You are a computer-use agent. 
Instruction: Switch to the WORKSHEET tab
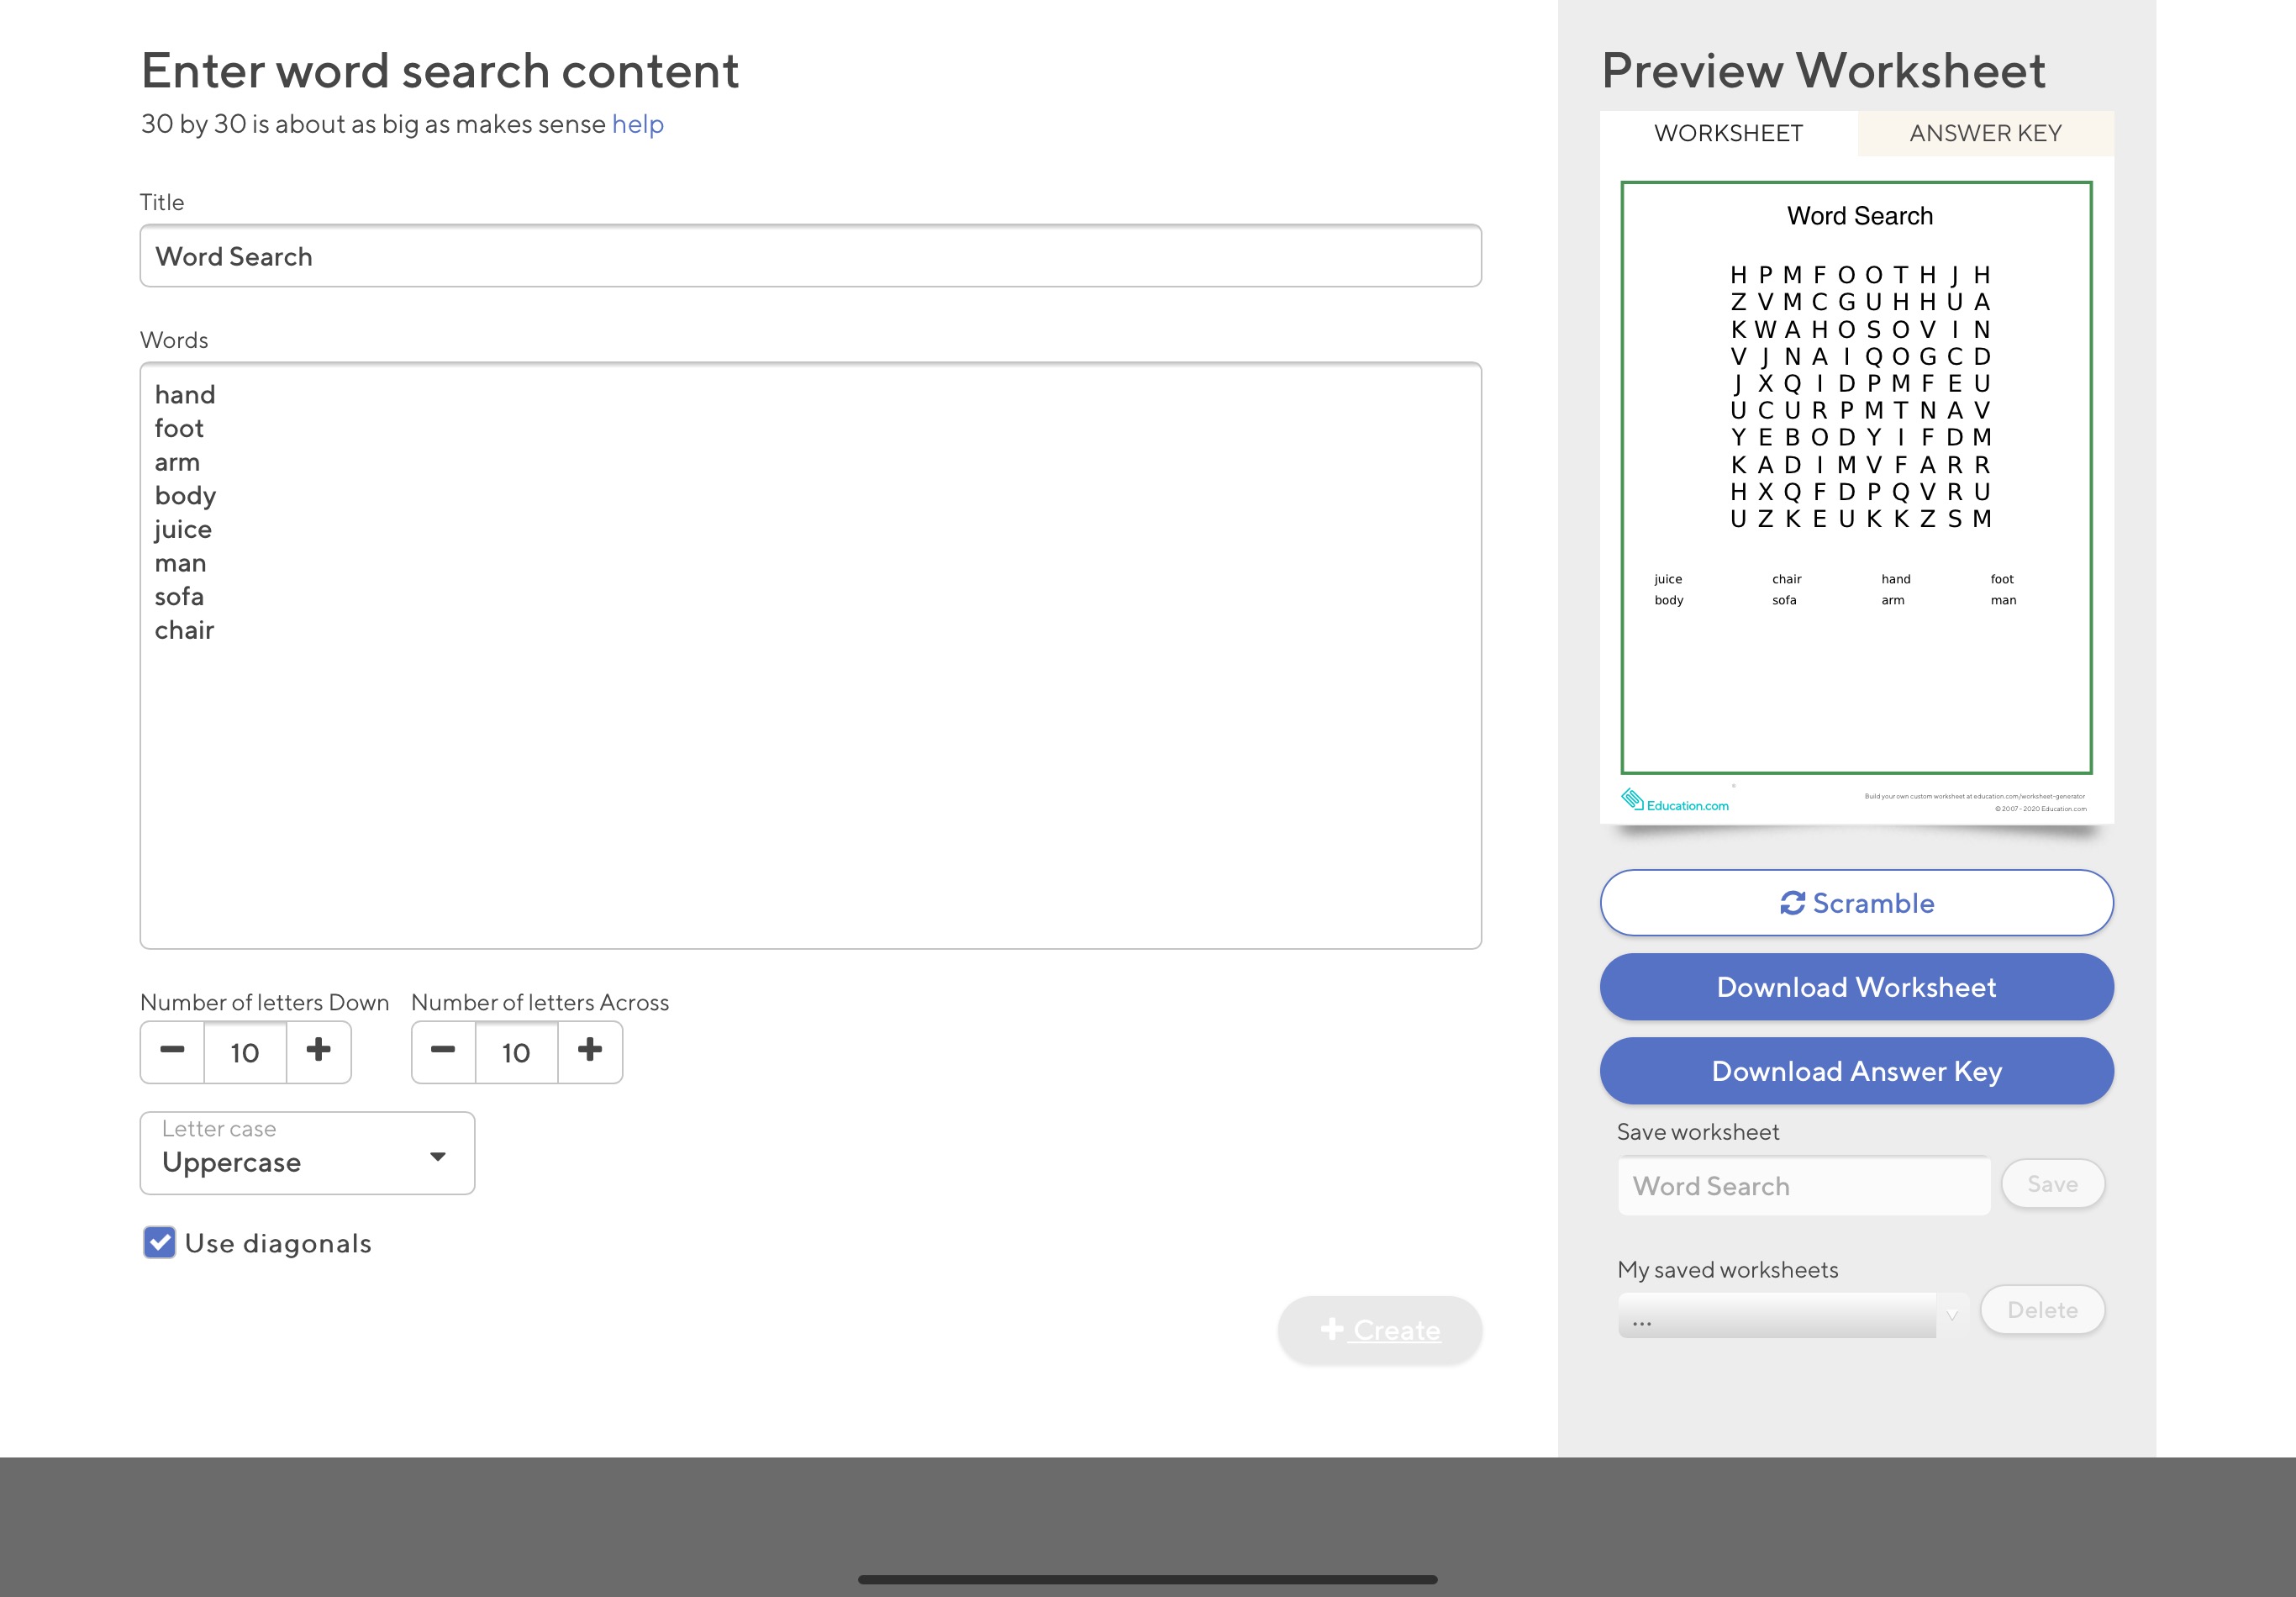[1728, 133]
